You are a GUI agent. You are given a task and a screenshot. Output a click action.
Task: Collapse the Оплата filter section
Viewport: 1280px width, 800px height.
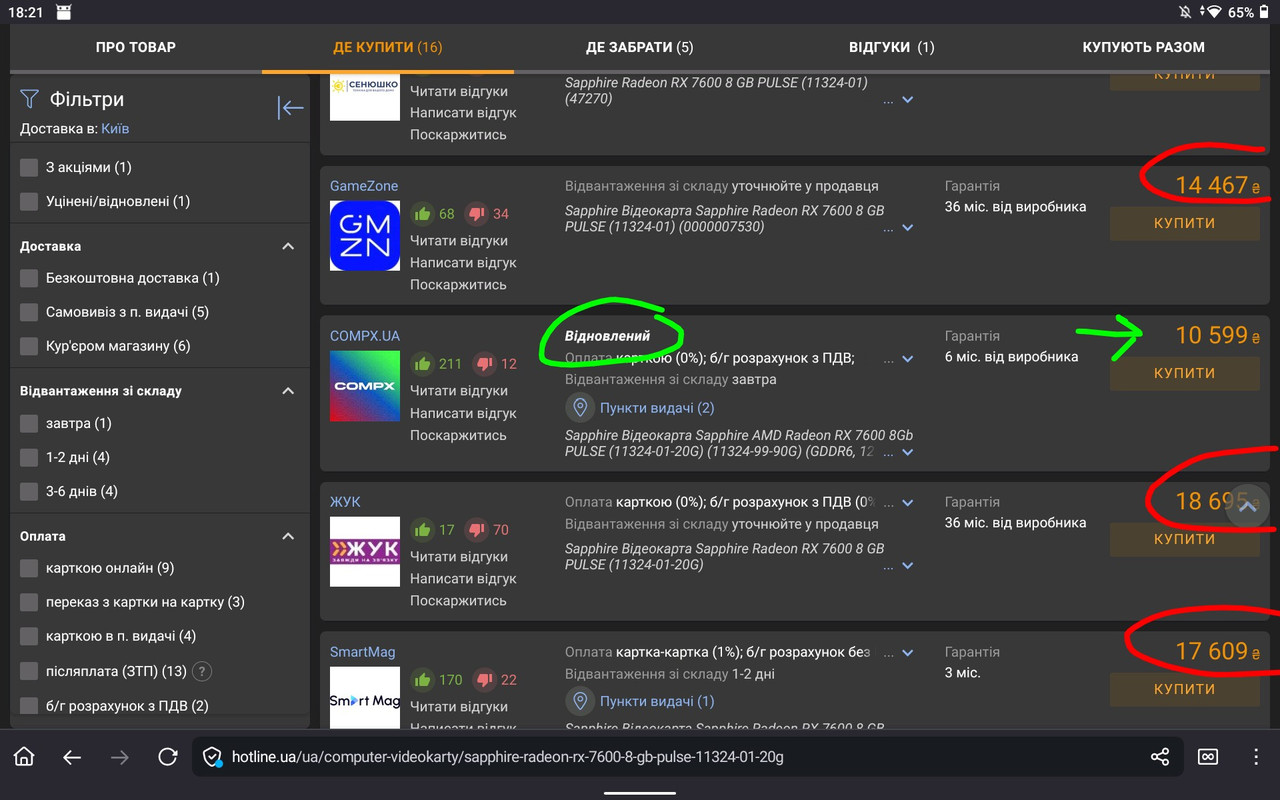(x=288, y=536)
